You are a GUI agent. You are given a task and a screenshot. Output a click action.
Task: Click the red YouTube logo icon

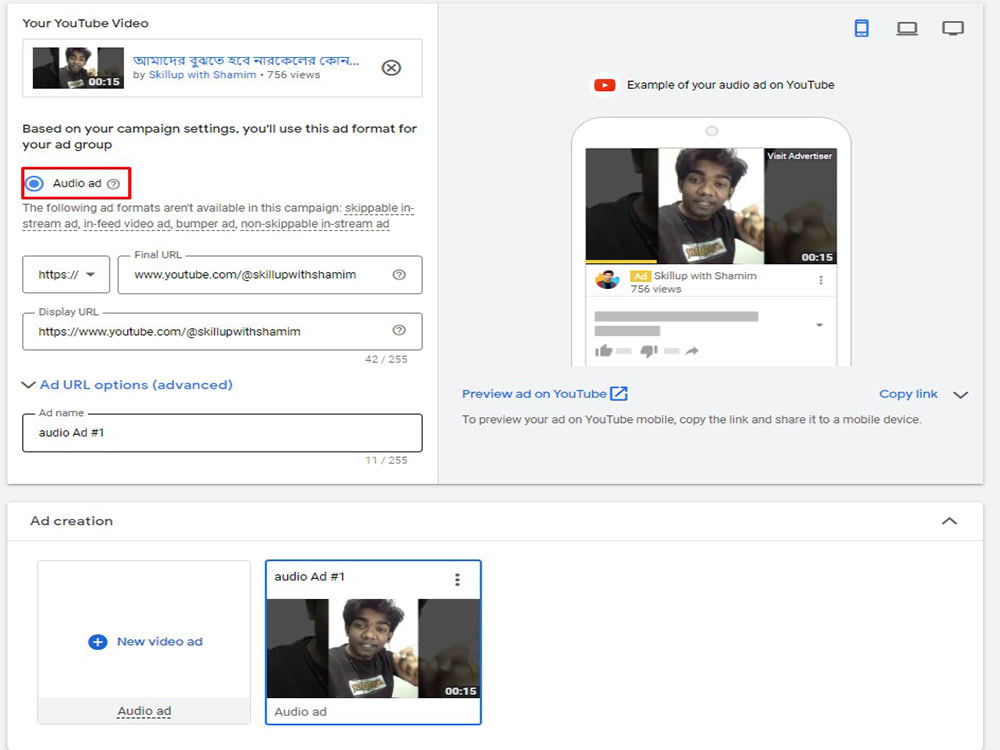pos(605,85)
